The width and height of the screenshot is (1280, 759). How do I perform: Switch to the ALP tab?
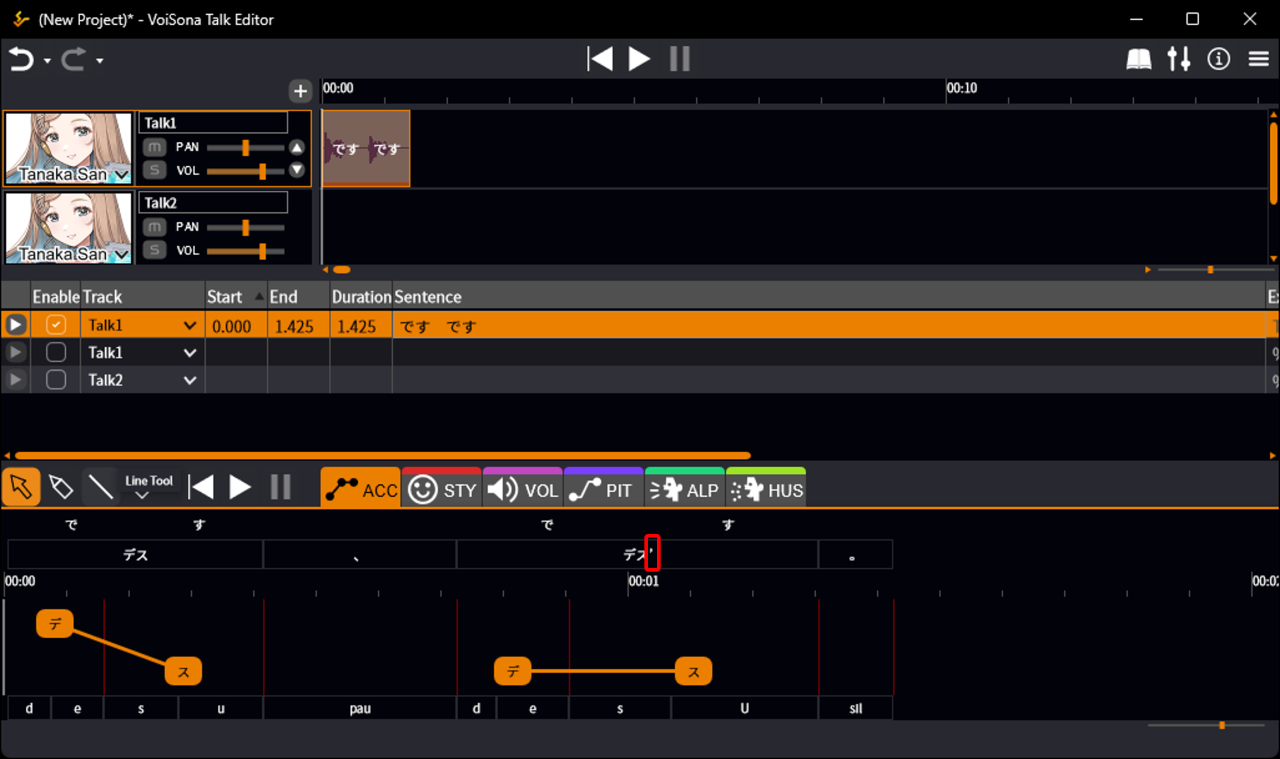click(685, 488)
